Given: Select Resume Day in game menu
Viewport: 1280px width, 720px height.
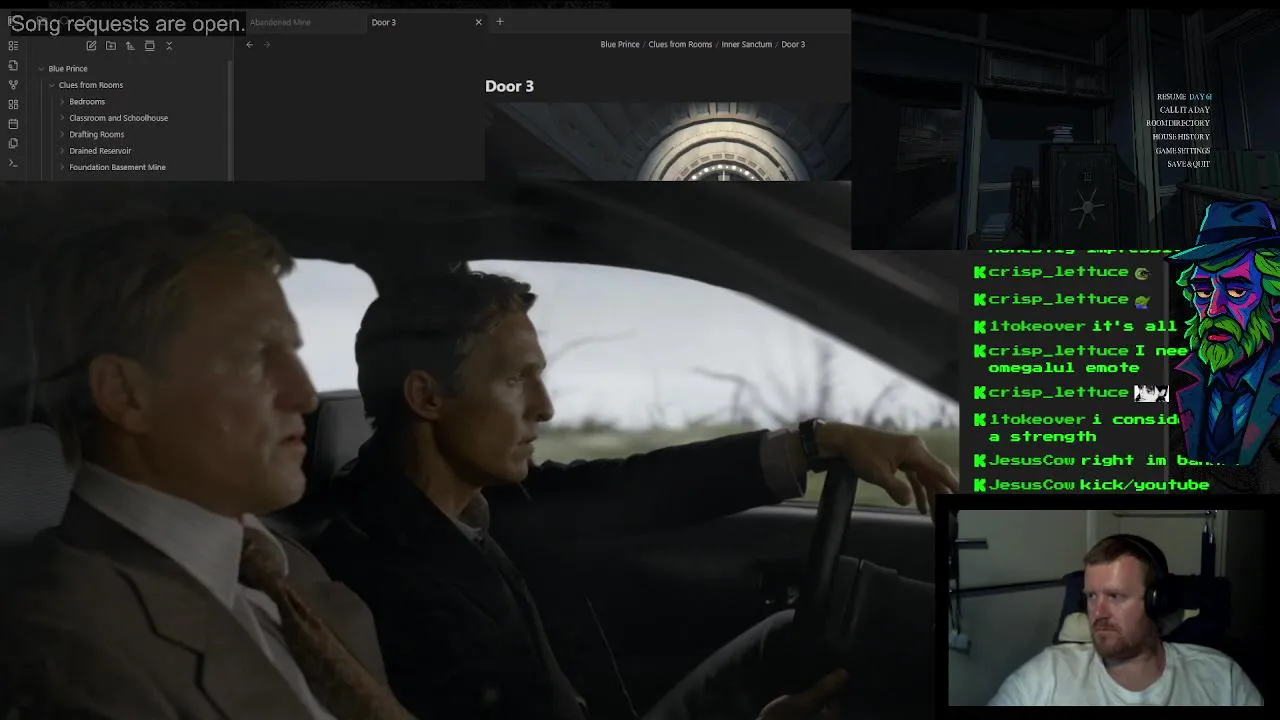Looking at the screenshot, I should tap(1184, 97).
